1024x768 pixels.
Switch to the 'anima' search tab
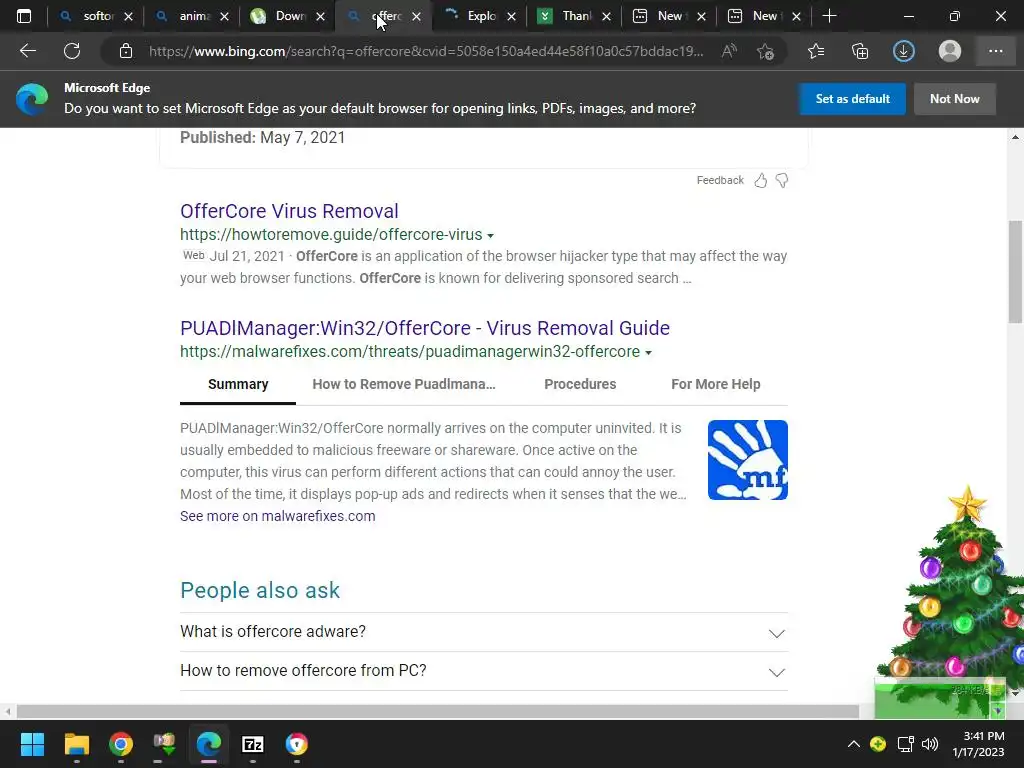click(191, 16)
